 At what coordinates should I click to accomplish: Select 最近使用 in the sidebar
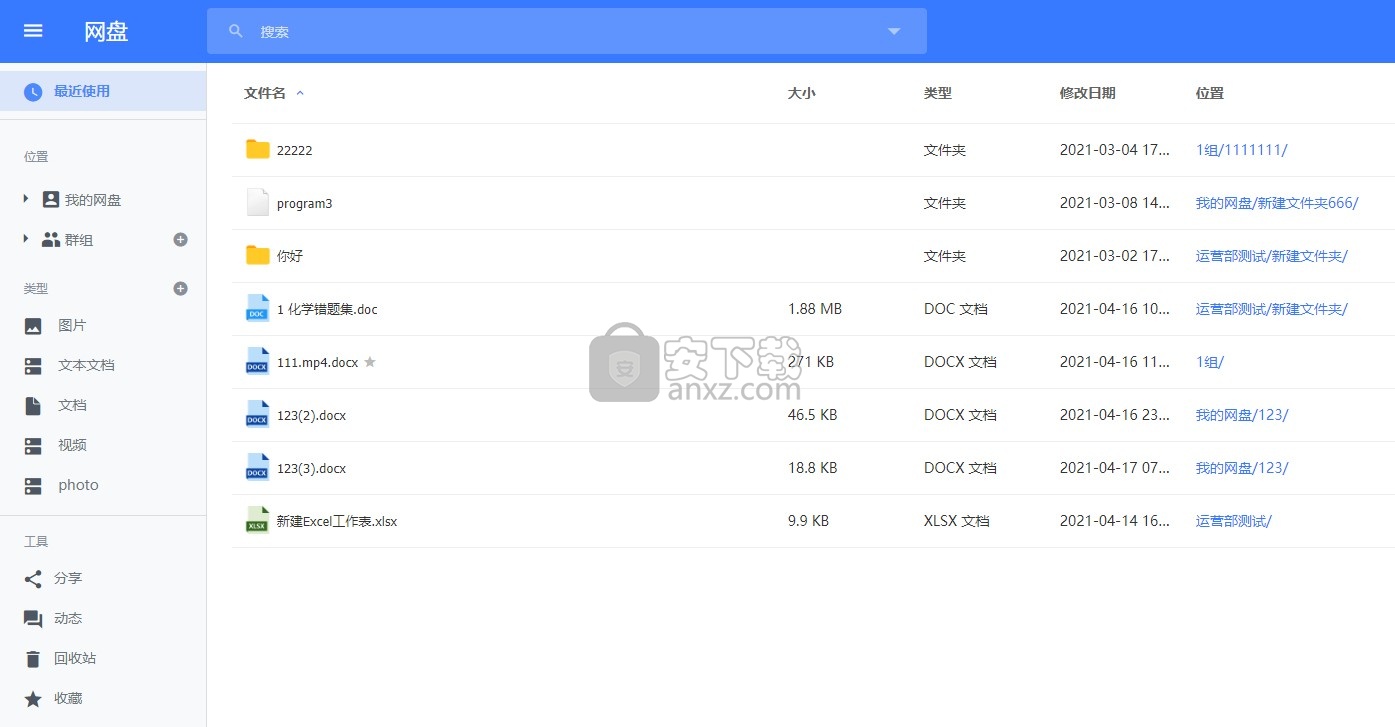[103, 91]
